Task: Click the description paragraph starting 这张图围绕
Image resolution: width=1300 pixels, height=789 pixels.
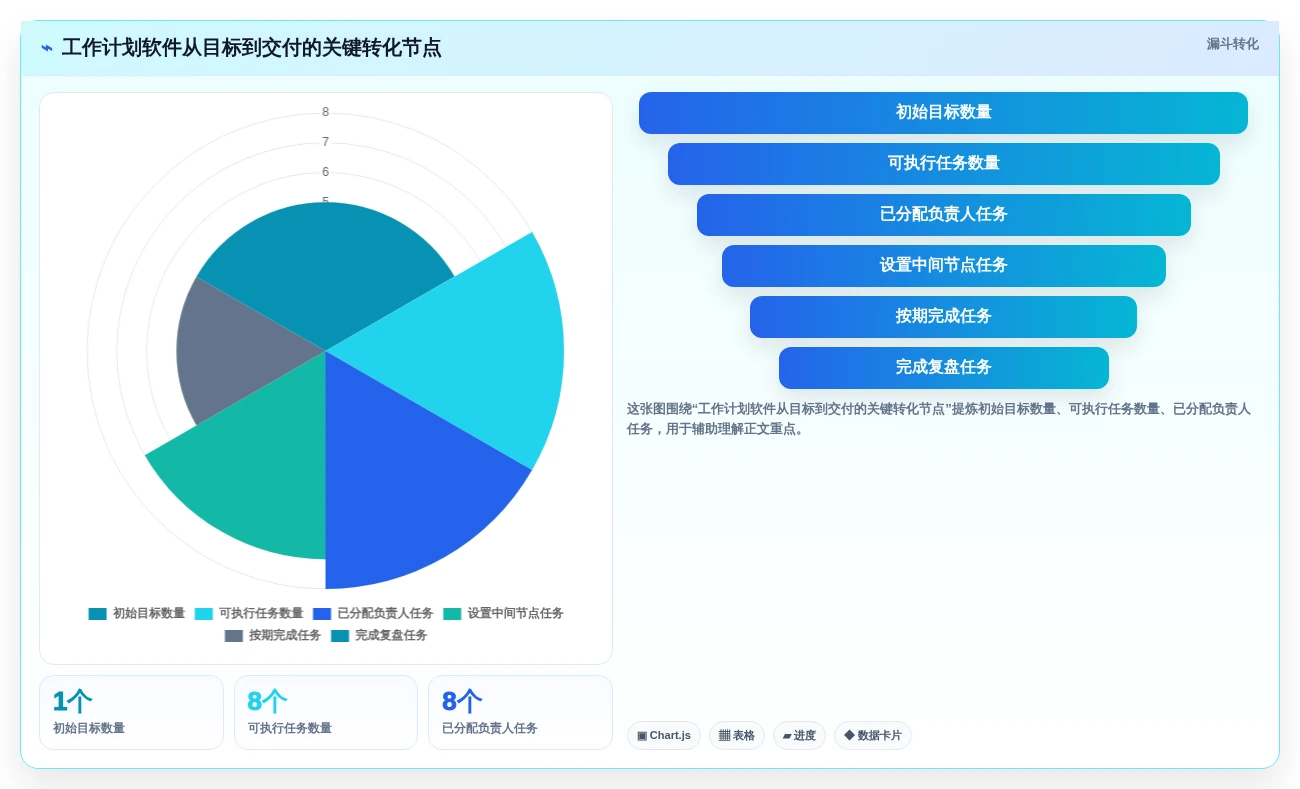Action: click(940, 419)
